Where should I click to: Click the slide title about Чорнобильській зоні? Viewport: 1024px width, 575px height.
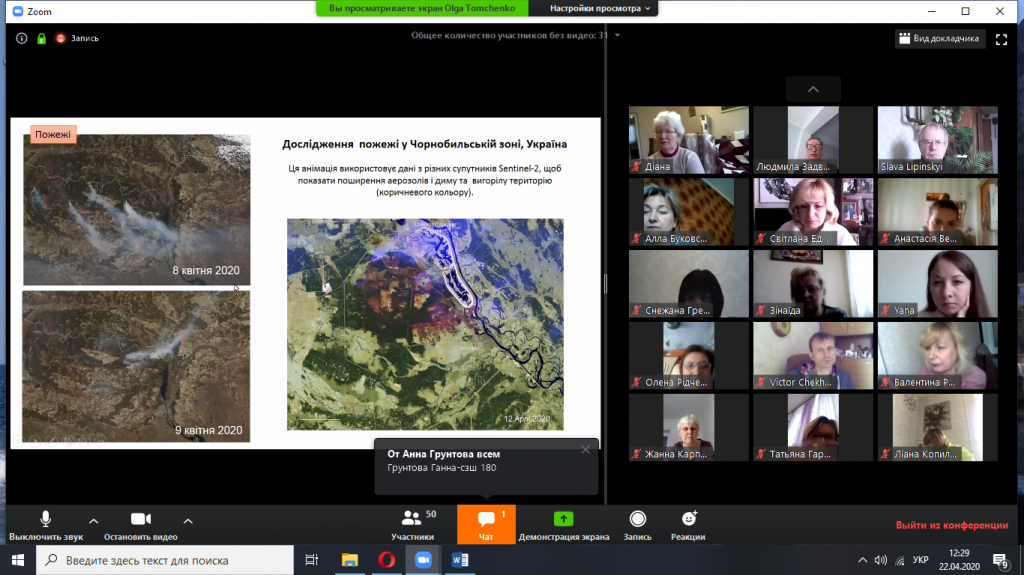424,144
